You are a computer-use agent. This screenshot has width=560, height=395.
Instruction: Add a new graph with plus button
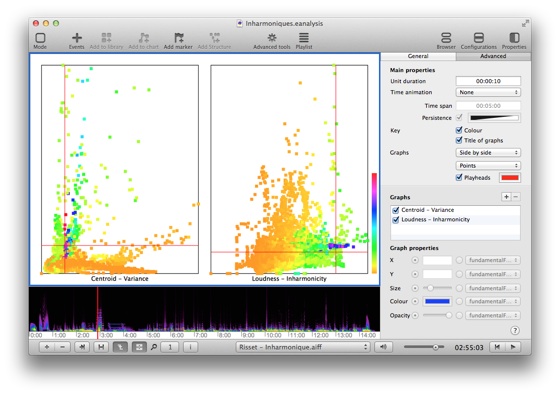pyautogui.click(x=506, y=197)
